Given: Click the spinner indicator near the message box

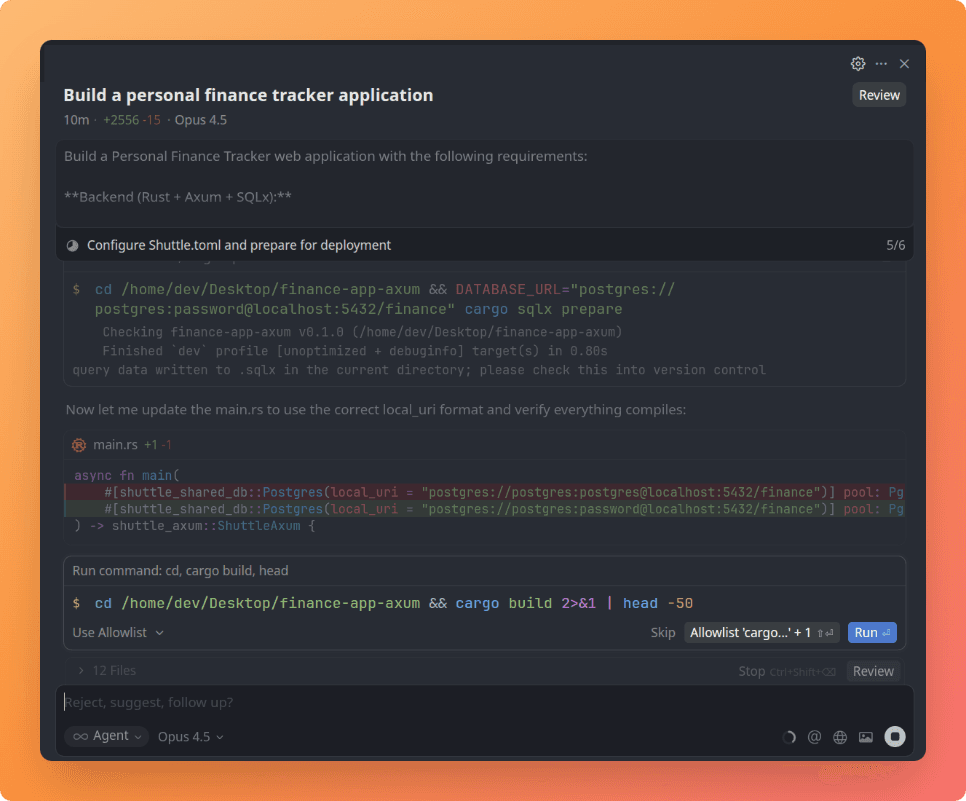Looking at the screenshot, I should tap(789, 736).
